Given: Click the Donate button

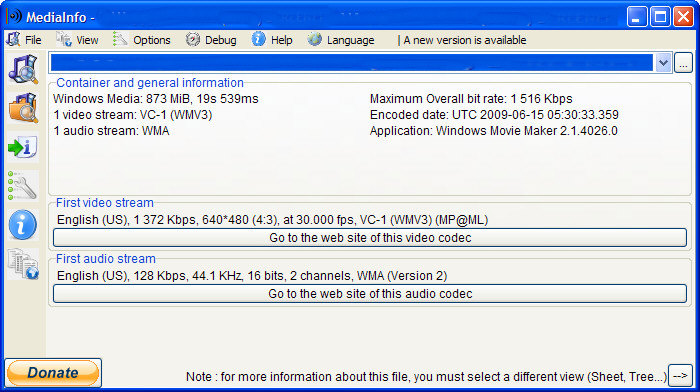Looking at the screenshot, I should (53, 373).
